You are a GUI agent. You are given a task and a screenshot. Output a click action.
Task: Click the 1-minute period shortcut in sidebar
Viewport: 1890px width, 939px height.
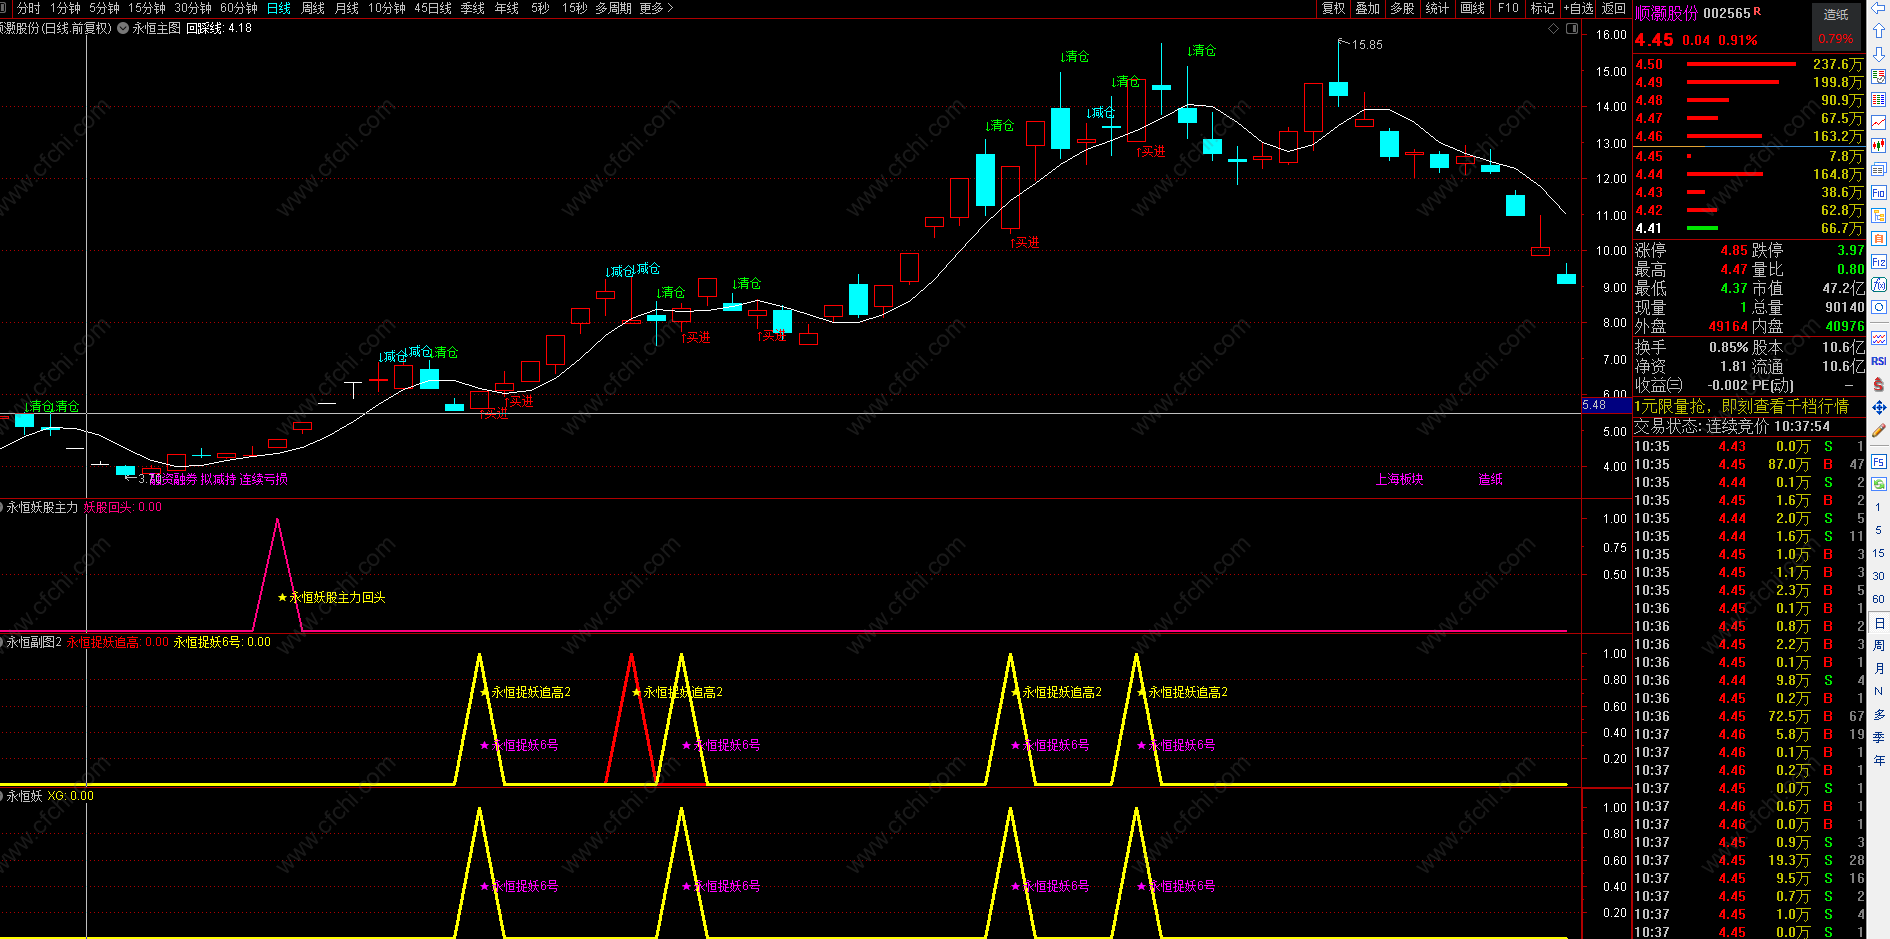[1879, 507]
